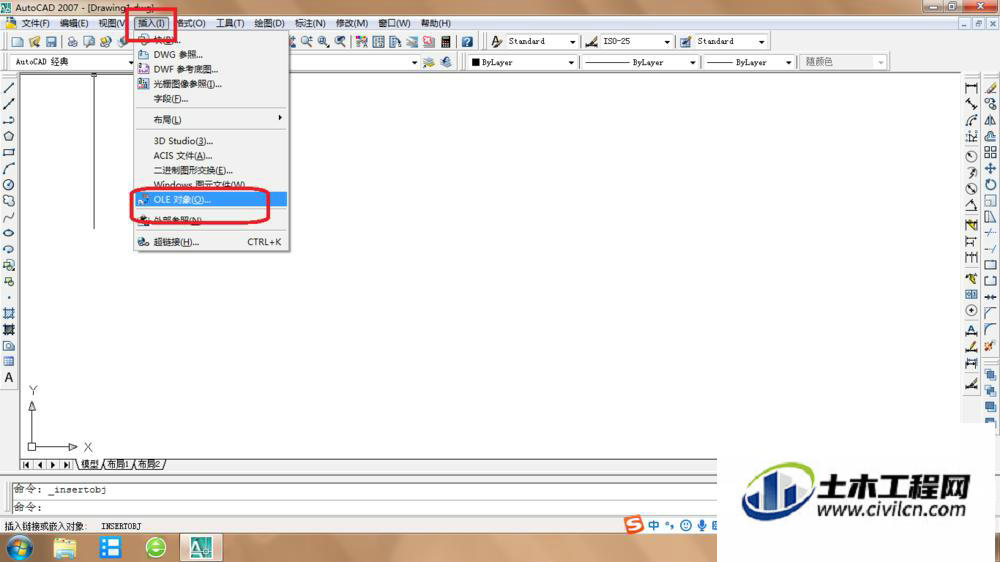
Task: Open the 标注(N) menu
Action: [x=310, y=23]
